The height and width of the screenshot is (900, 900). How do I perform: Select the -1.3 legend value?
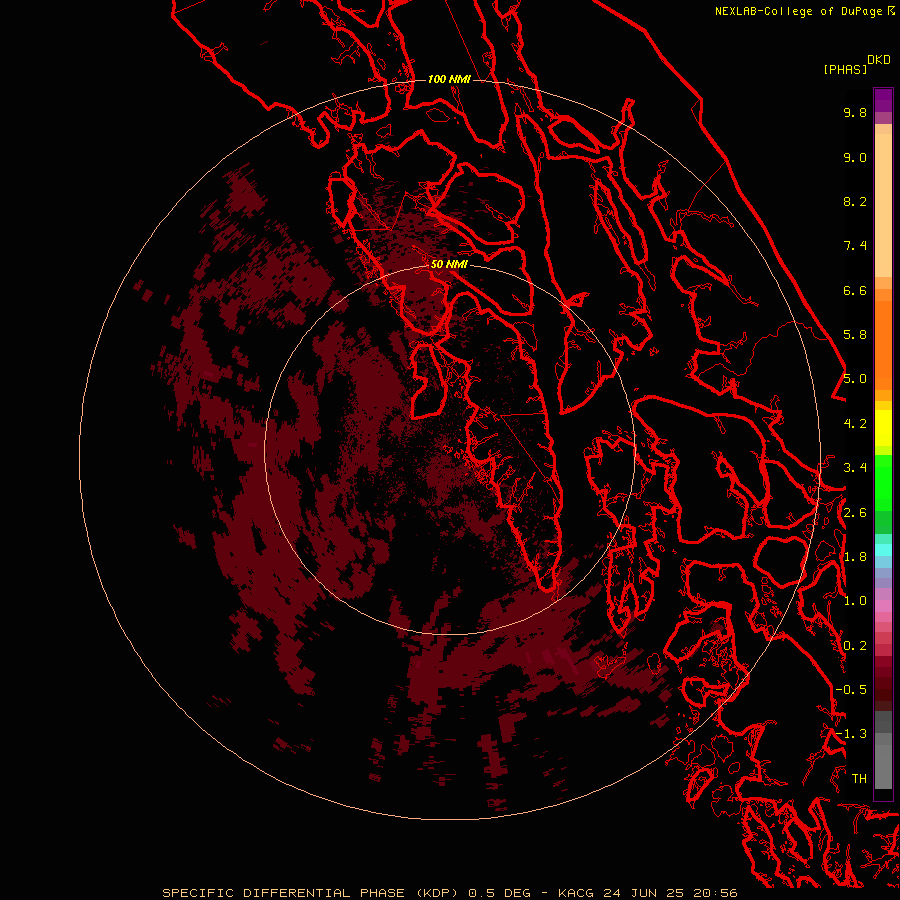pyautogui.click(x=851, y=734)
